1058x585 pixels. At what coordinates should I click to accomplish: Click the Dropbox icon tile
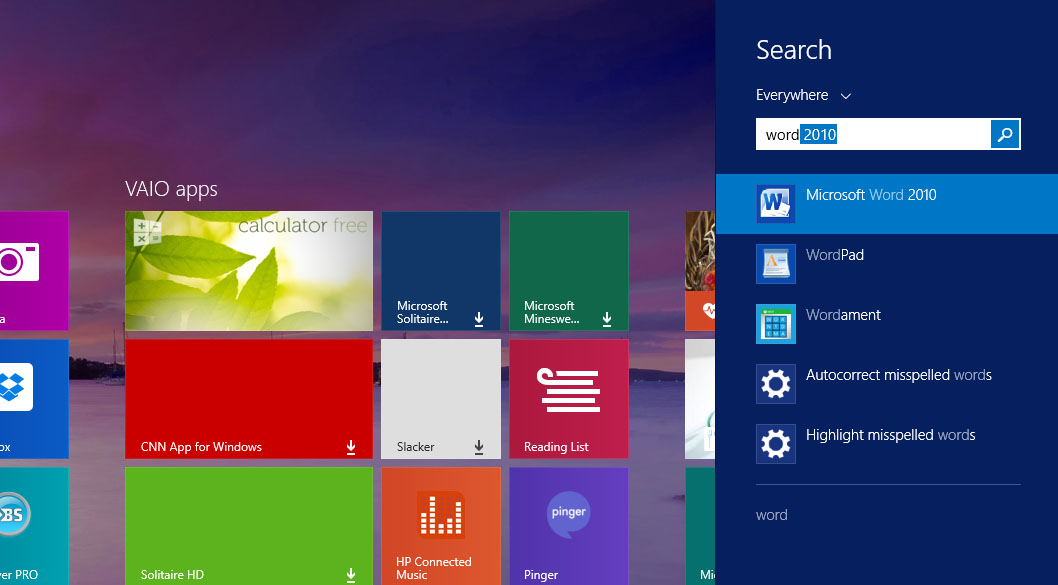[x=34, y=399]
